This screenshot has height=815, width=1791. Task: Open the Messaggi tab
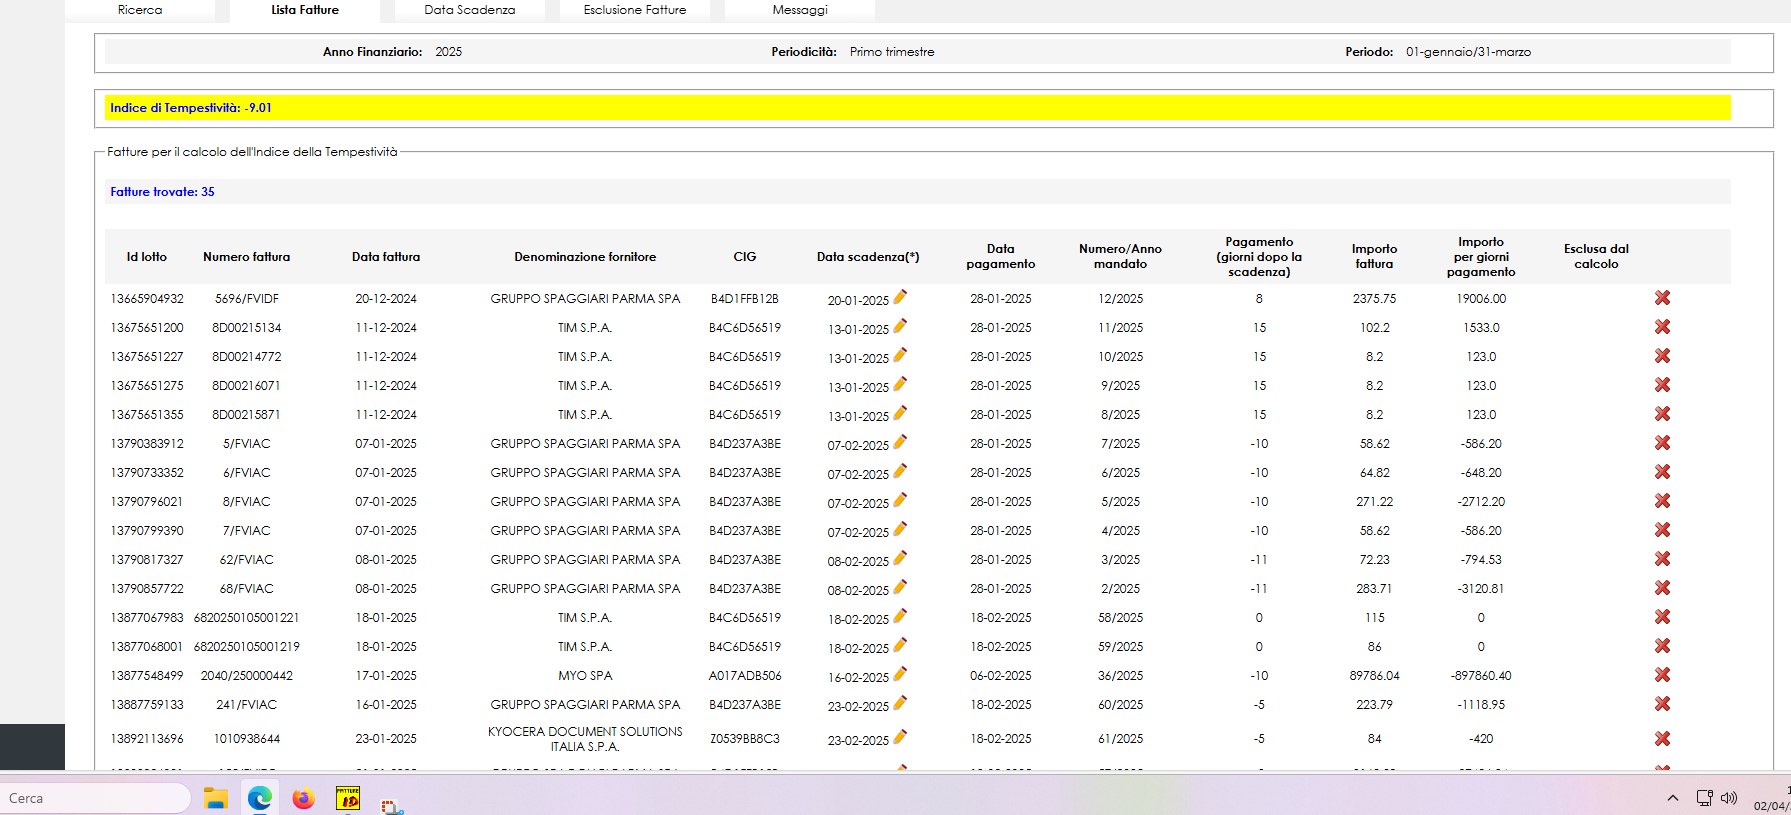(800, 10)
